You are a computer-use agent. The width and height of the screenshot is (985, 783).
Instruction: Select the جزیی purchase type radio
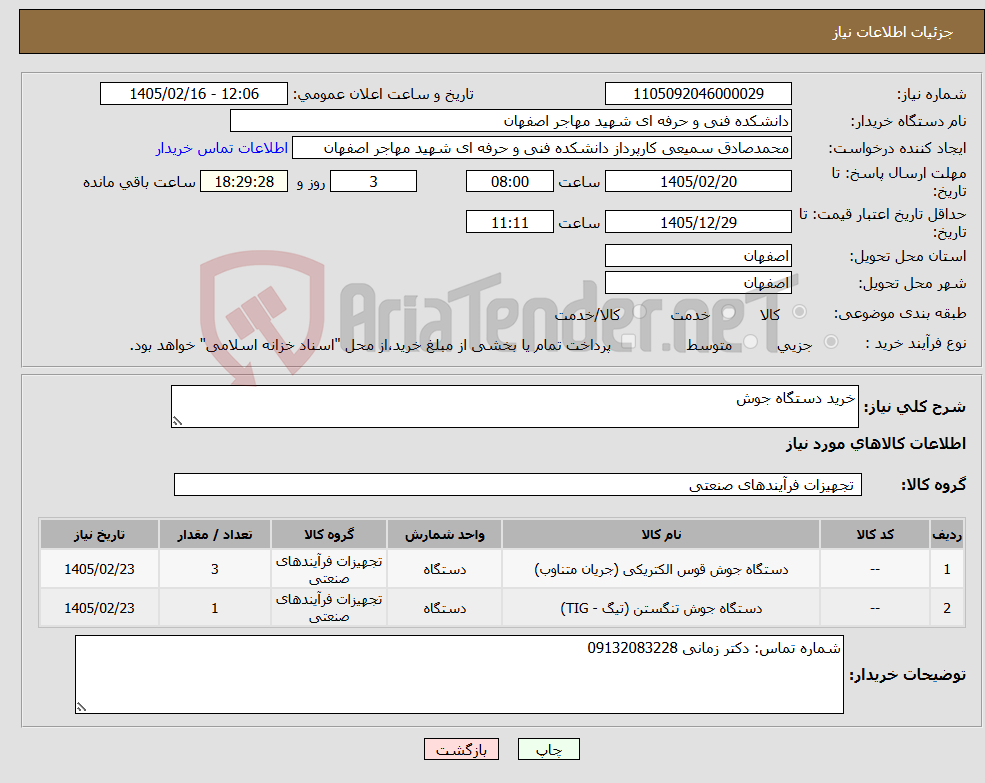830,341
